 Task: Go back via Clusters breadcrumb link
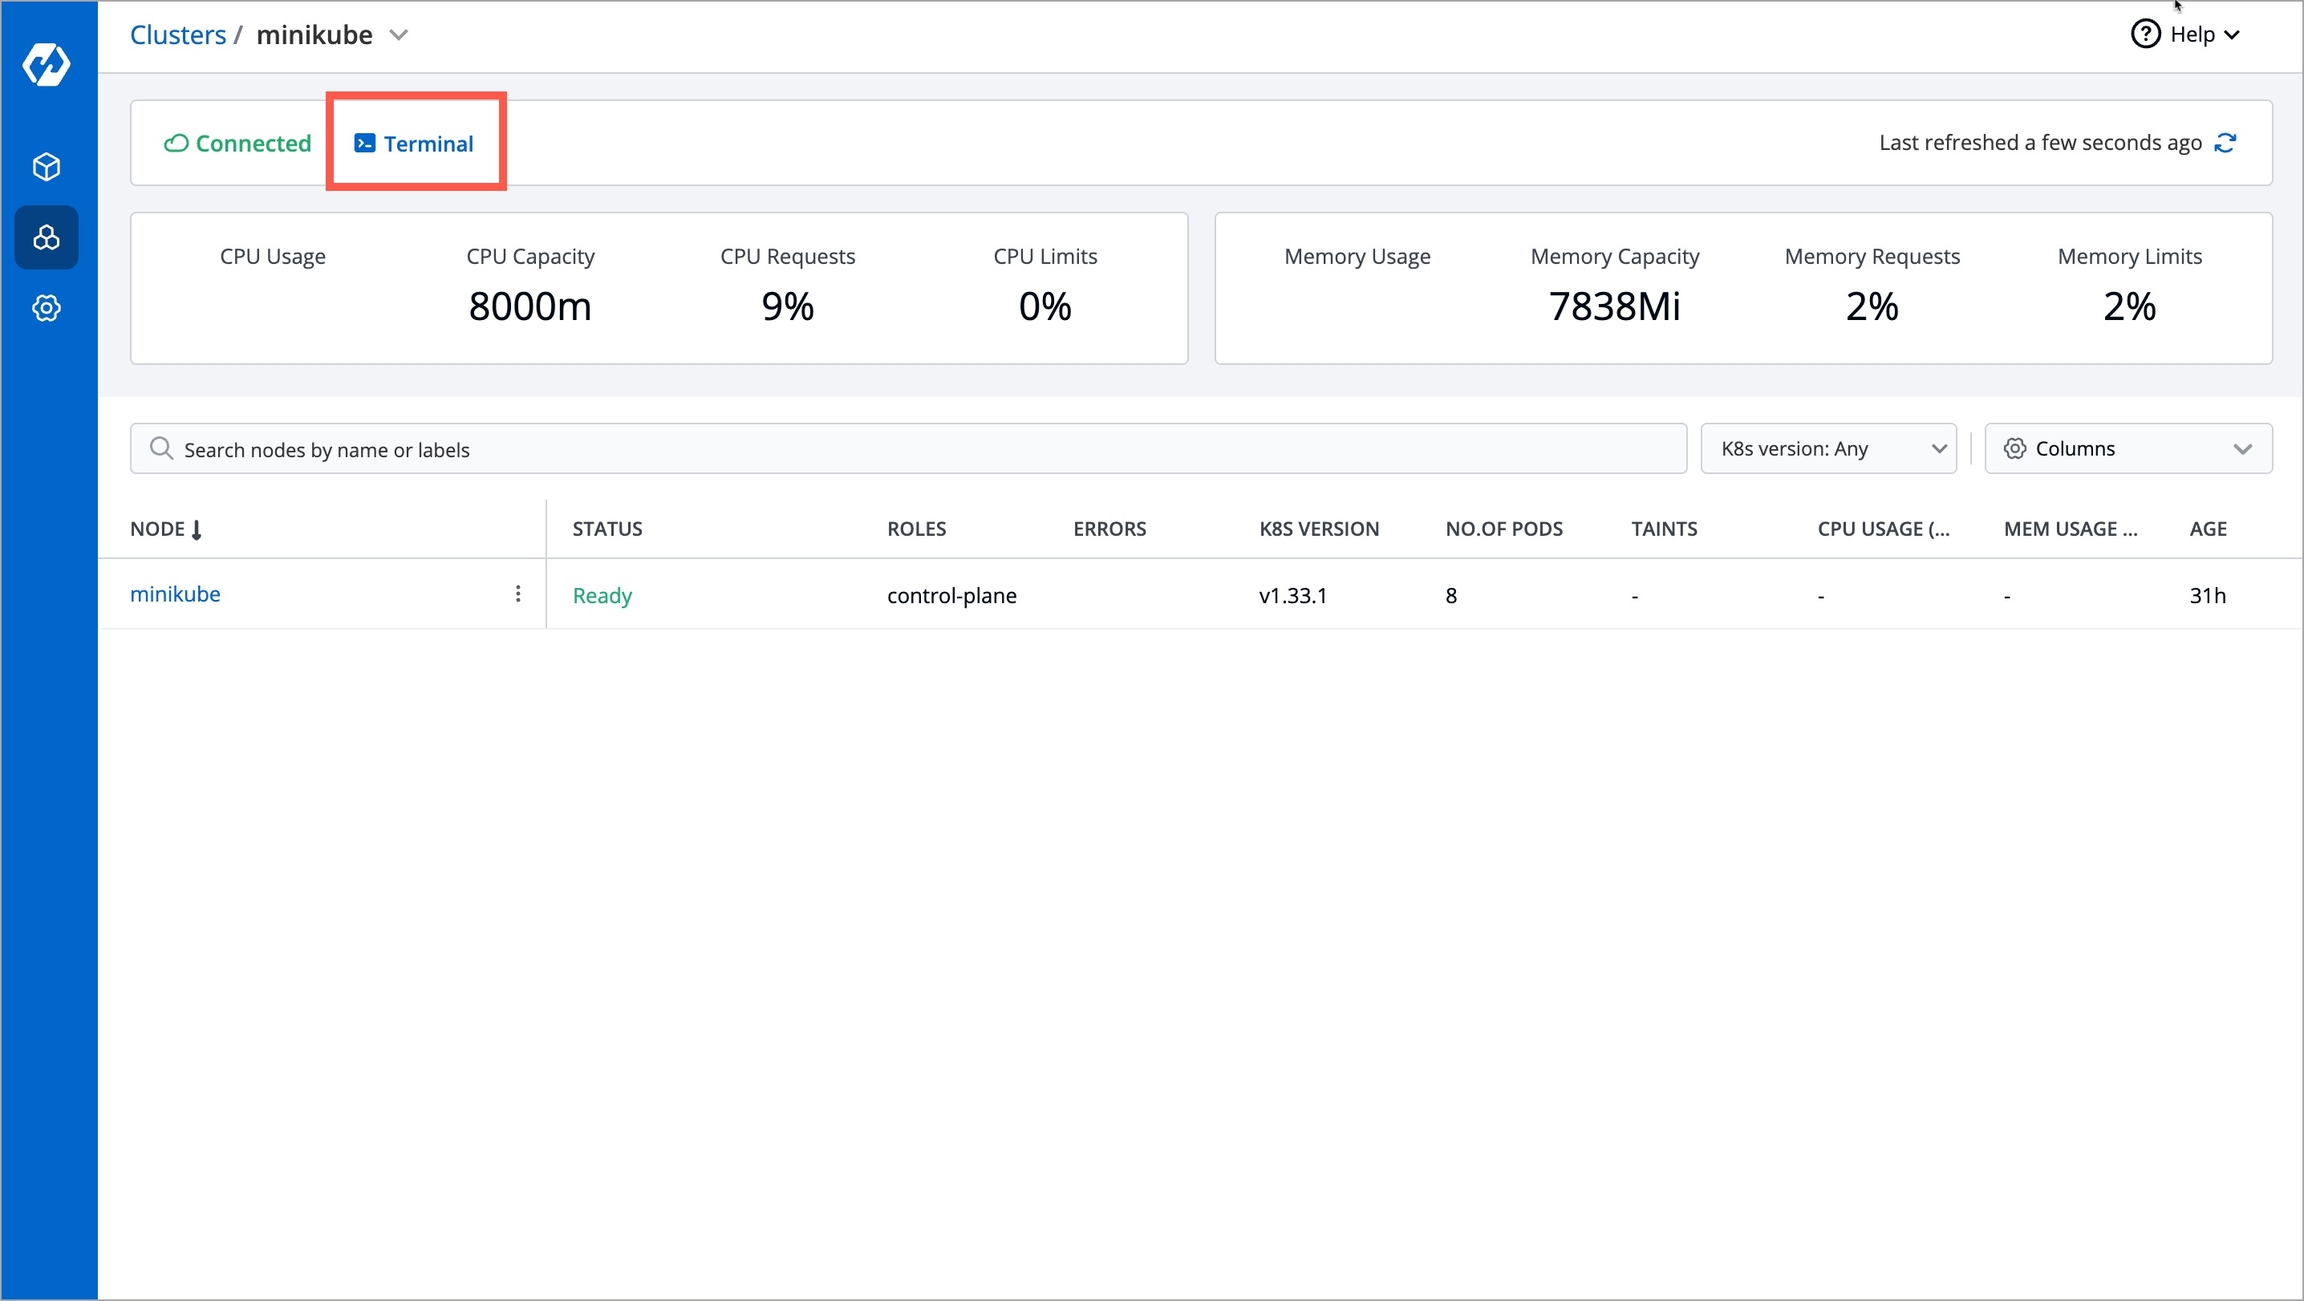point(178,35)
